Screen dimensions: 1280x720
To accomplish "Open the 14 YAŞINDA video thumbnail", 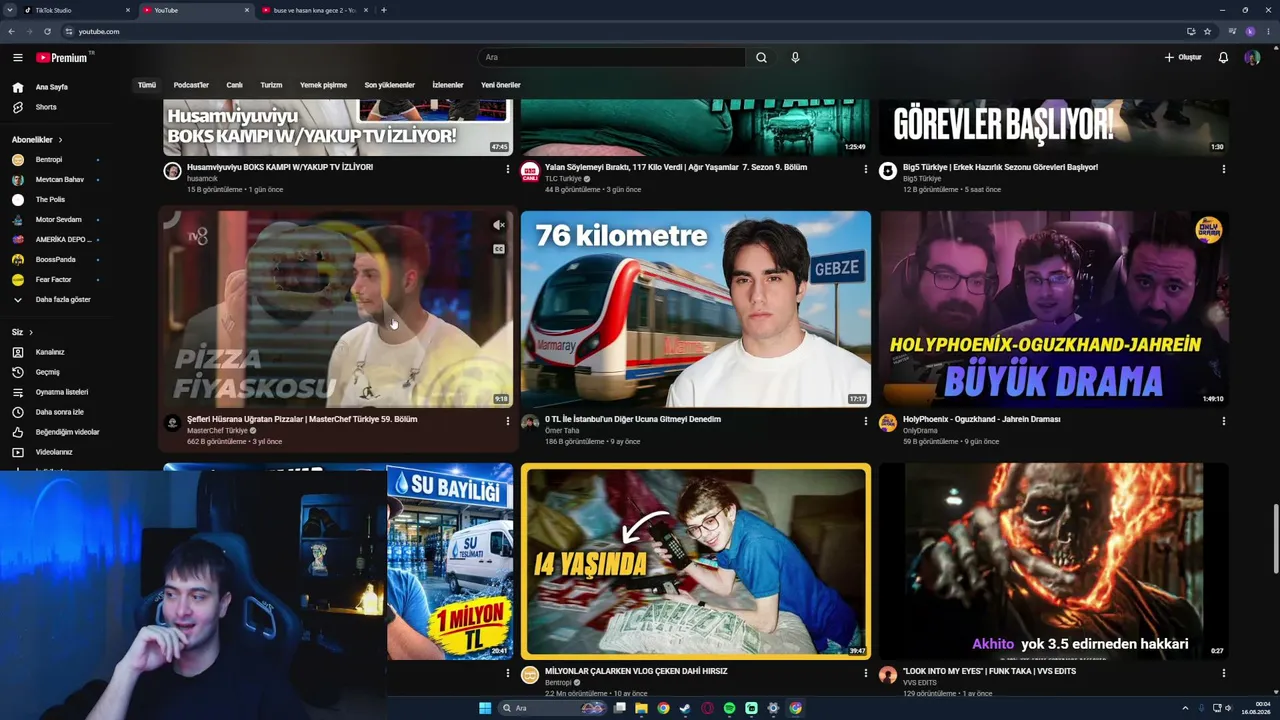I will pos(696,561).
